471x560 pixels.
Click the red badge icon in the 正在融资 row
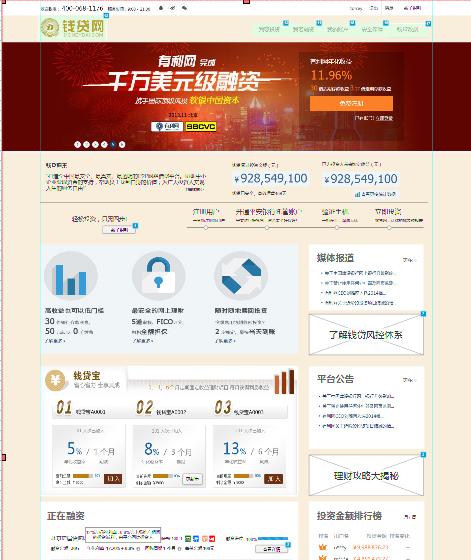[x=212, y=538]
